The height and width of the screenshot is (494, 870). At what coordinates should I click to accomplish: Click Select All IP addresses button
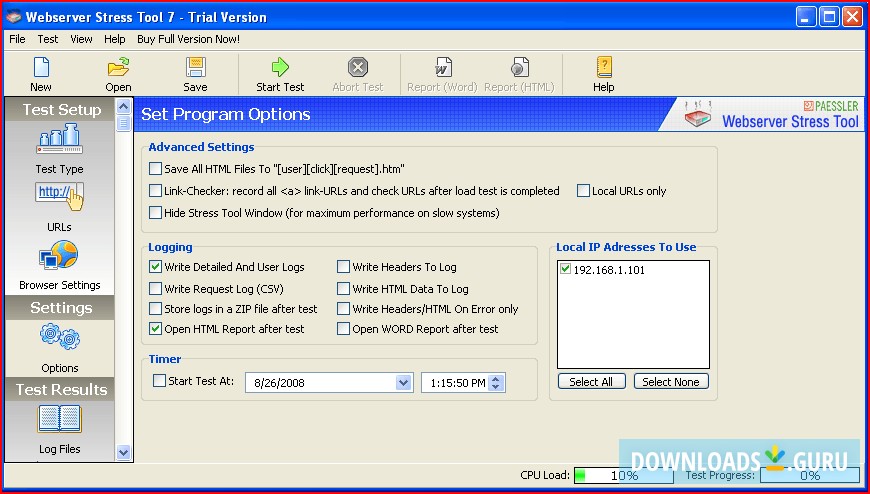(591, 381)
